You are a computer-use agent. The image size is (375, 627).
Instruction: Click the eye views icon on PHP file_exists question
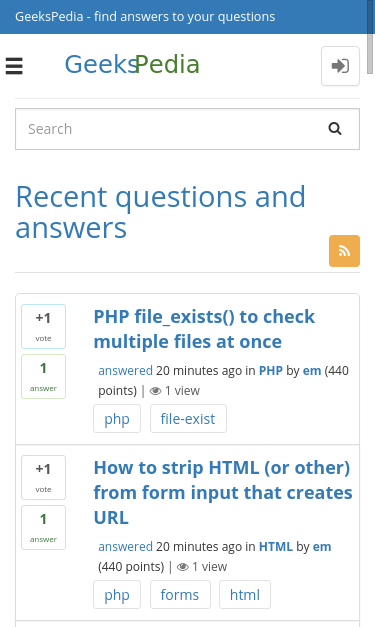pos(156,391)
